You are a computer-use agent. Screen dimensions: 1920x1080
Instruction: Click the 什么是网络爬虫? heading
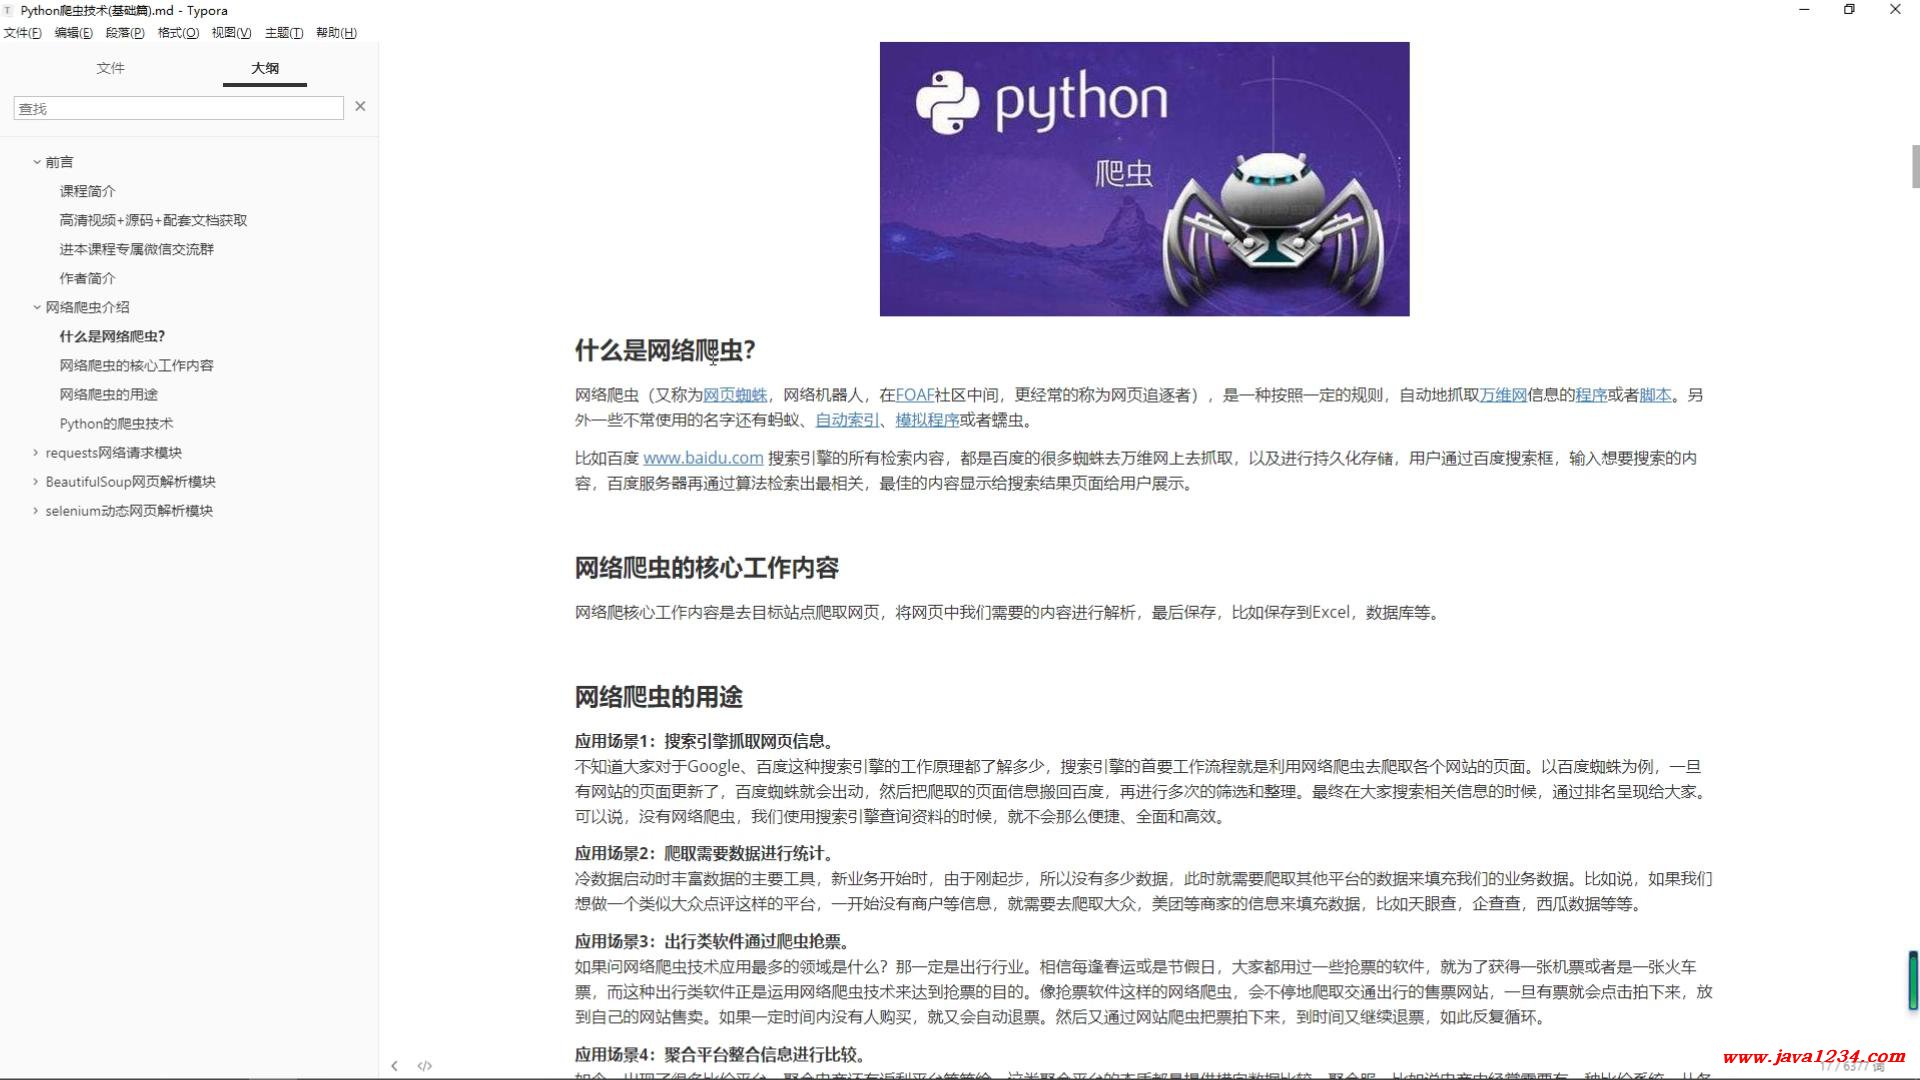tap(665, 350)
